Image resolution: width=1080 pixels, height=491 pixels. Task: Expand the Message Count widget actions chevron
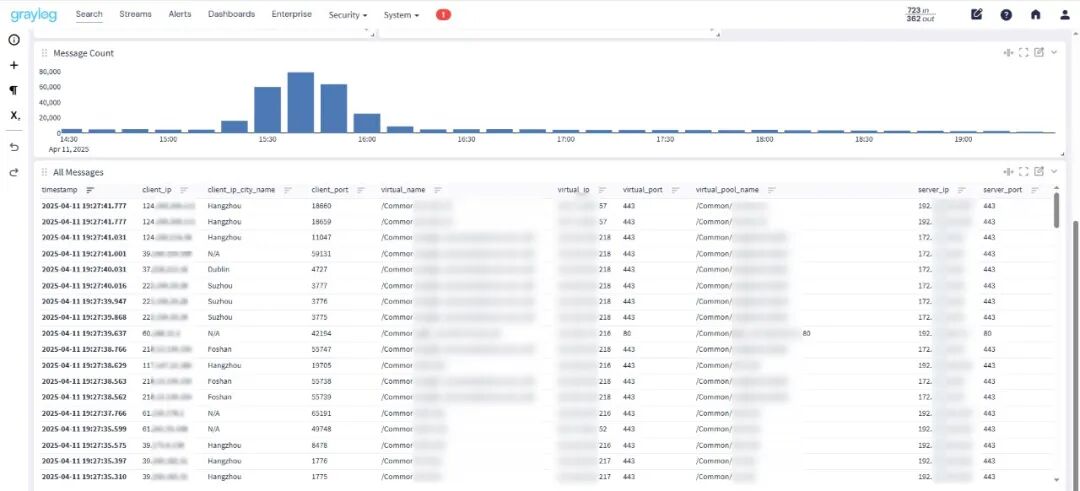pyautogui.click(x=1054, y=52)
